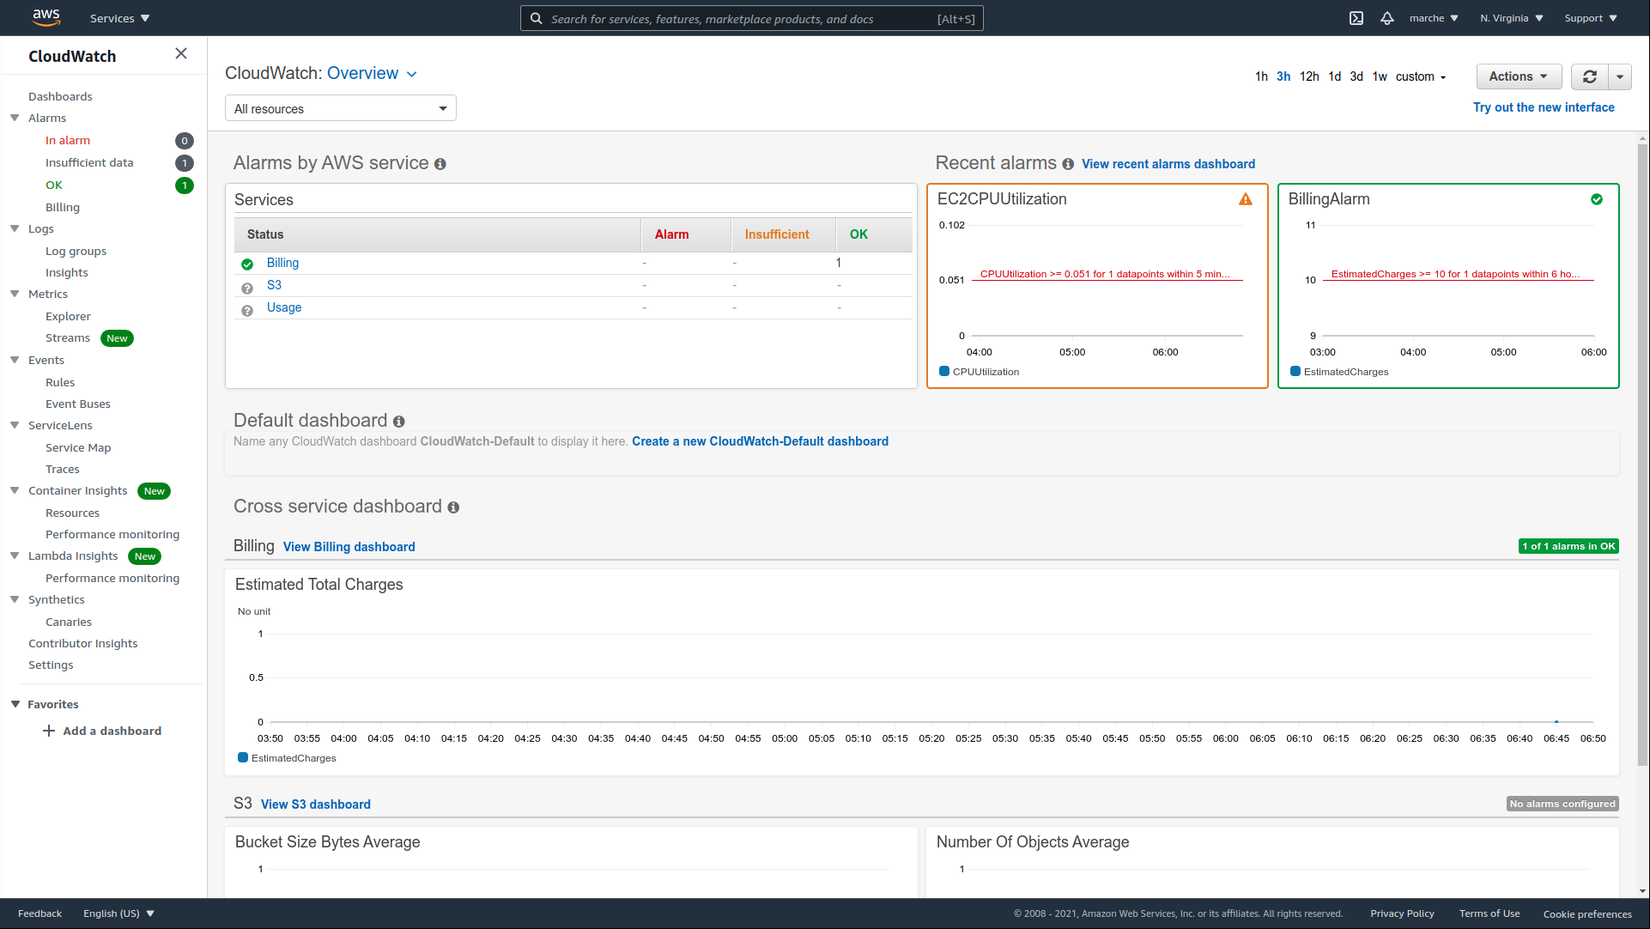Open the CloudWatch Overview dropdown

click(x=372, y=73)
